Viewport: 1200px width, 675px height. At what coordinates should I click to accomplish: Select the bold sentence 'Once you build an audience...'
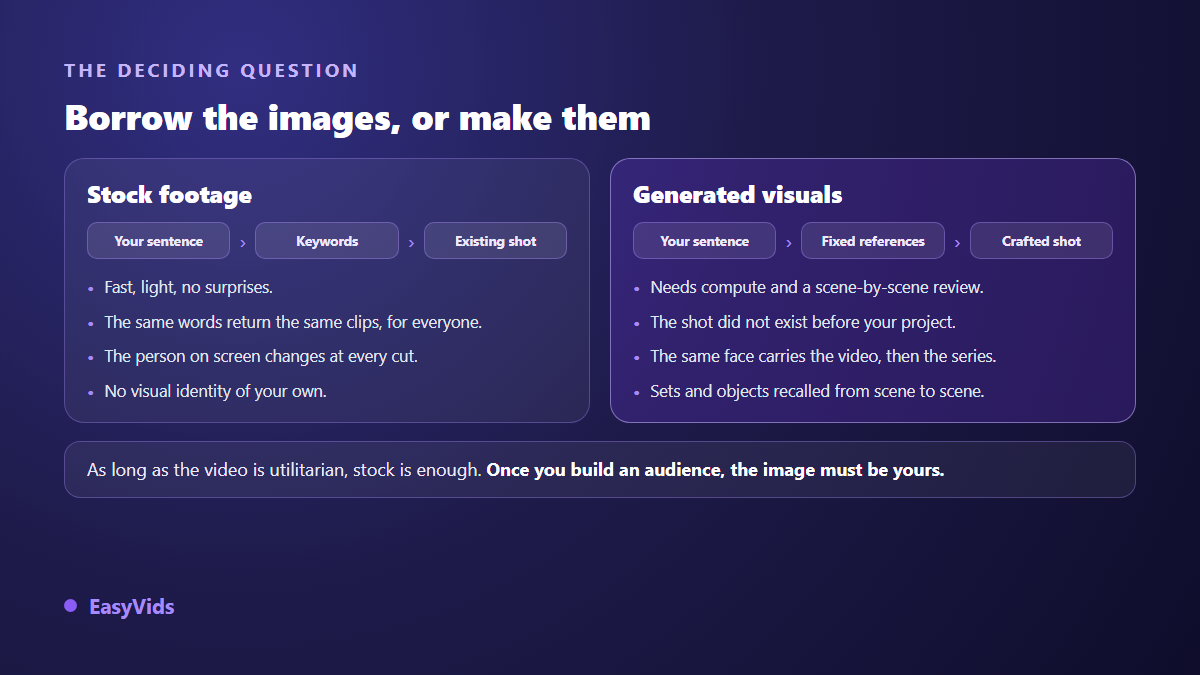click(715, 470)
